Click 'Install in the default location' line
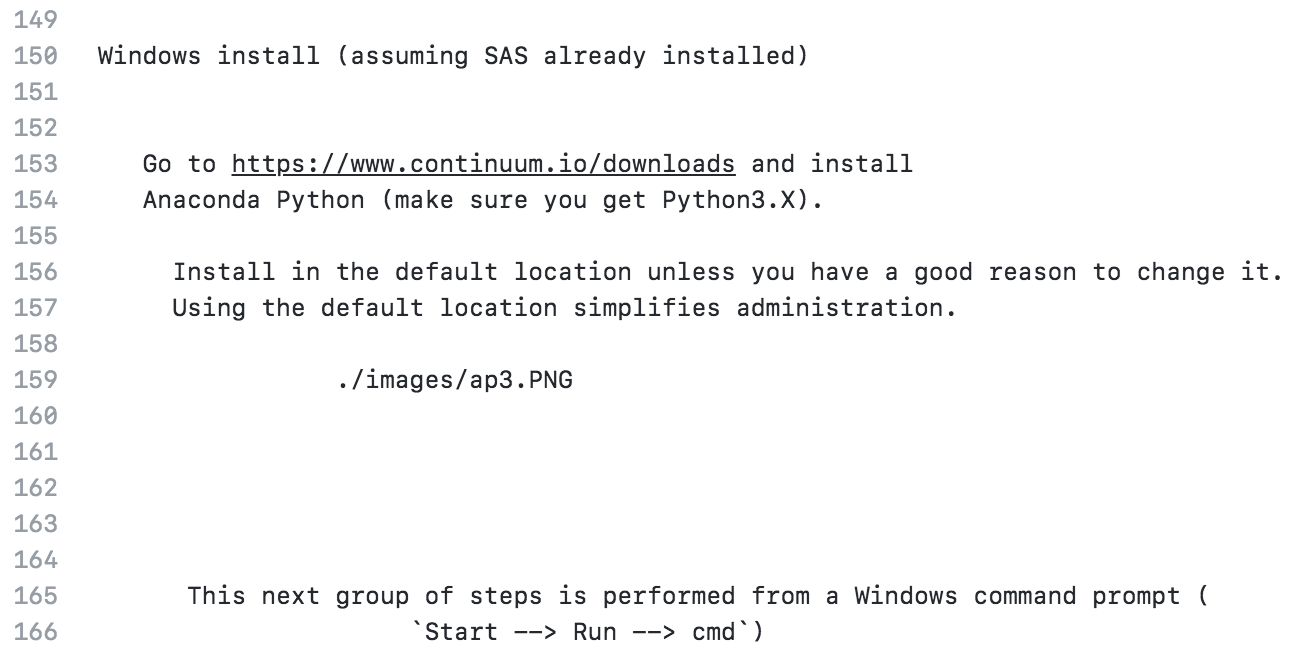The width and height of the screenshot is (1298, 654). coord(400,272)
